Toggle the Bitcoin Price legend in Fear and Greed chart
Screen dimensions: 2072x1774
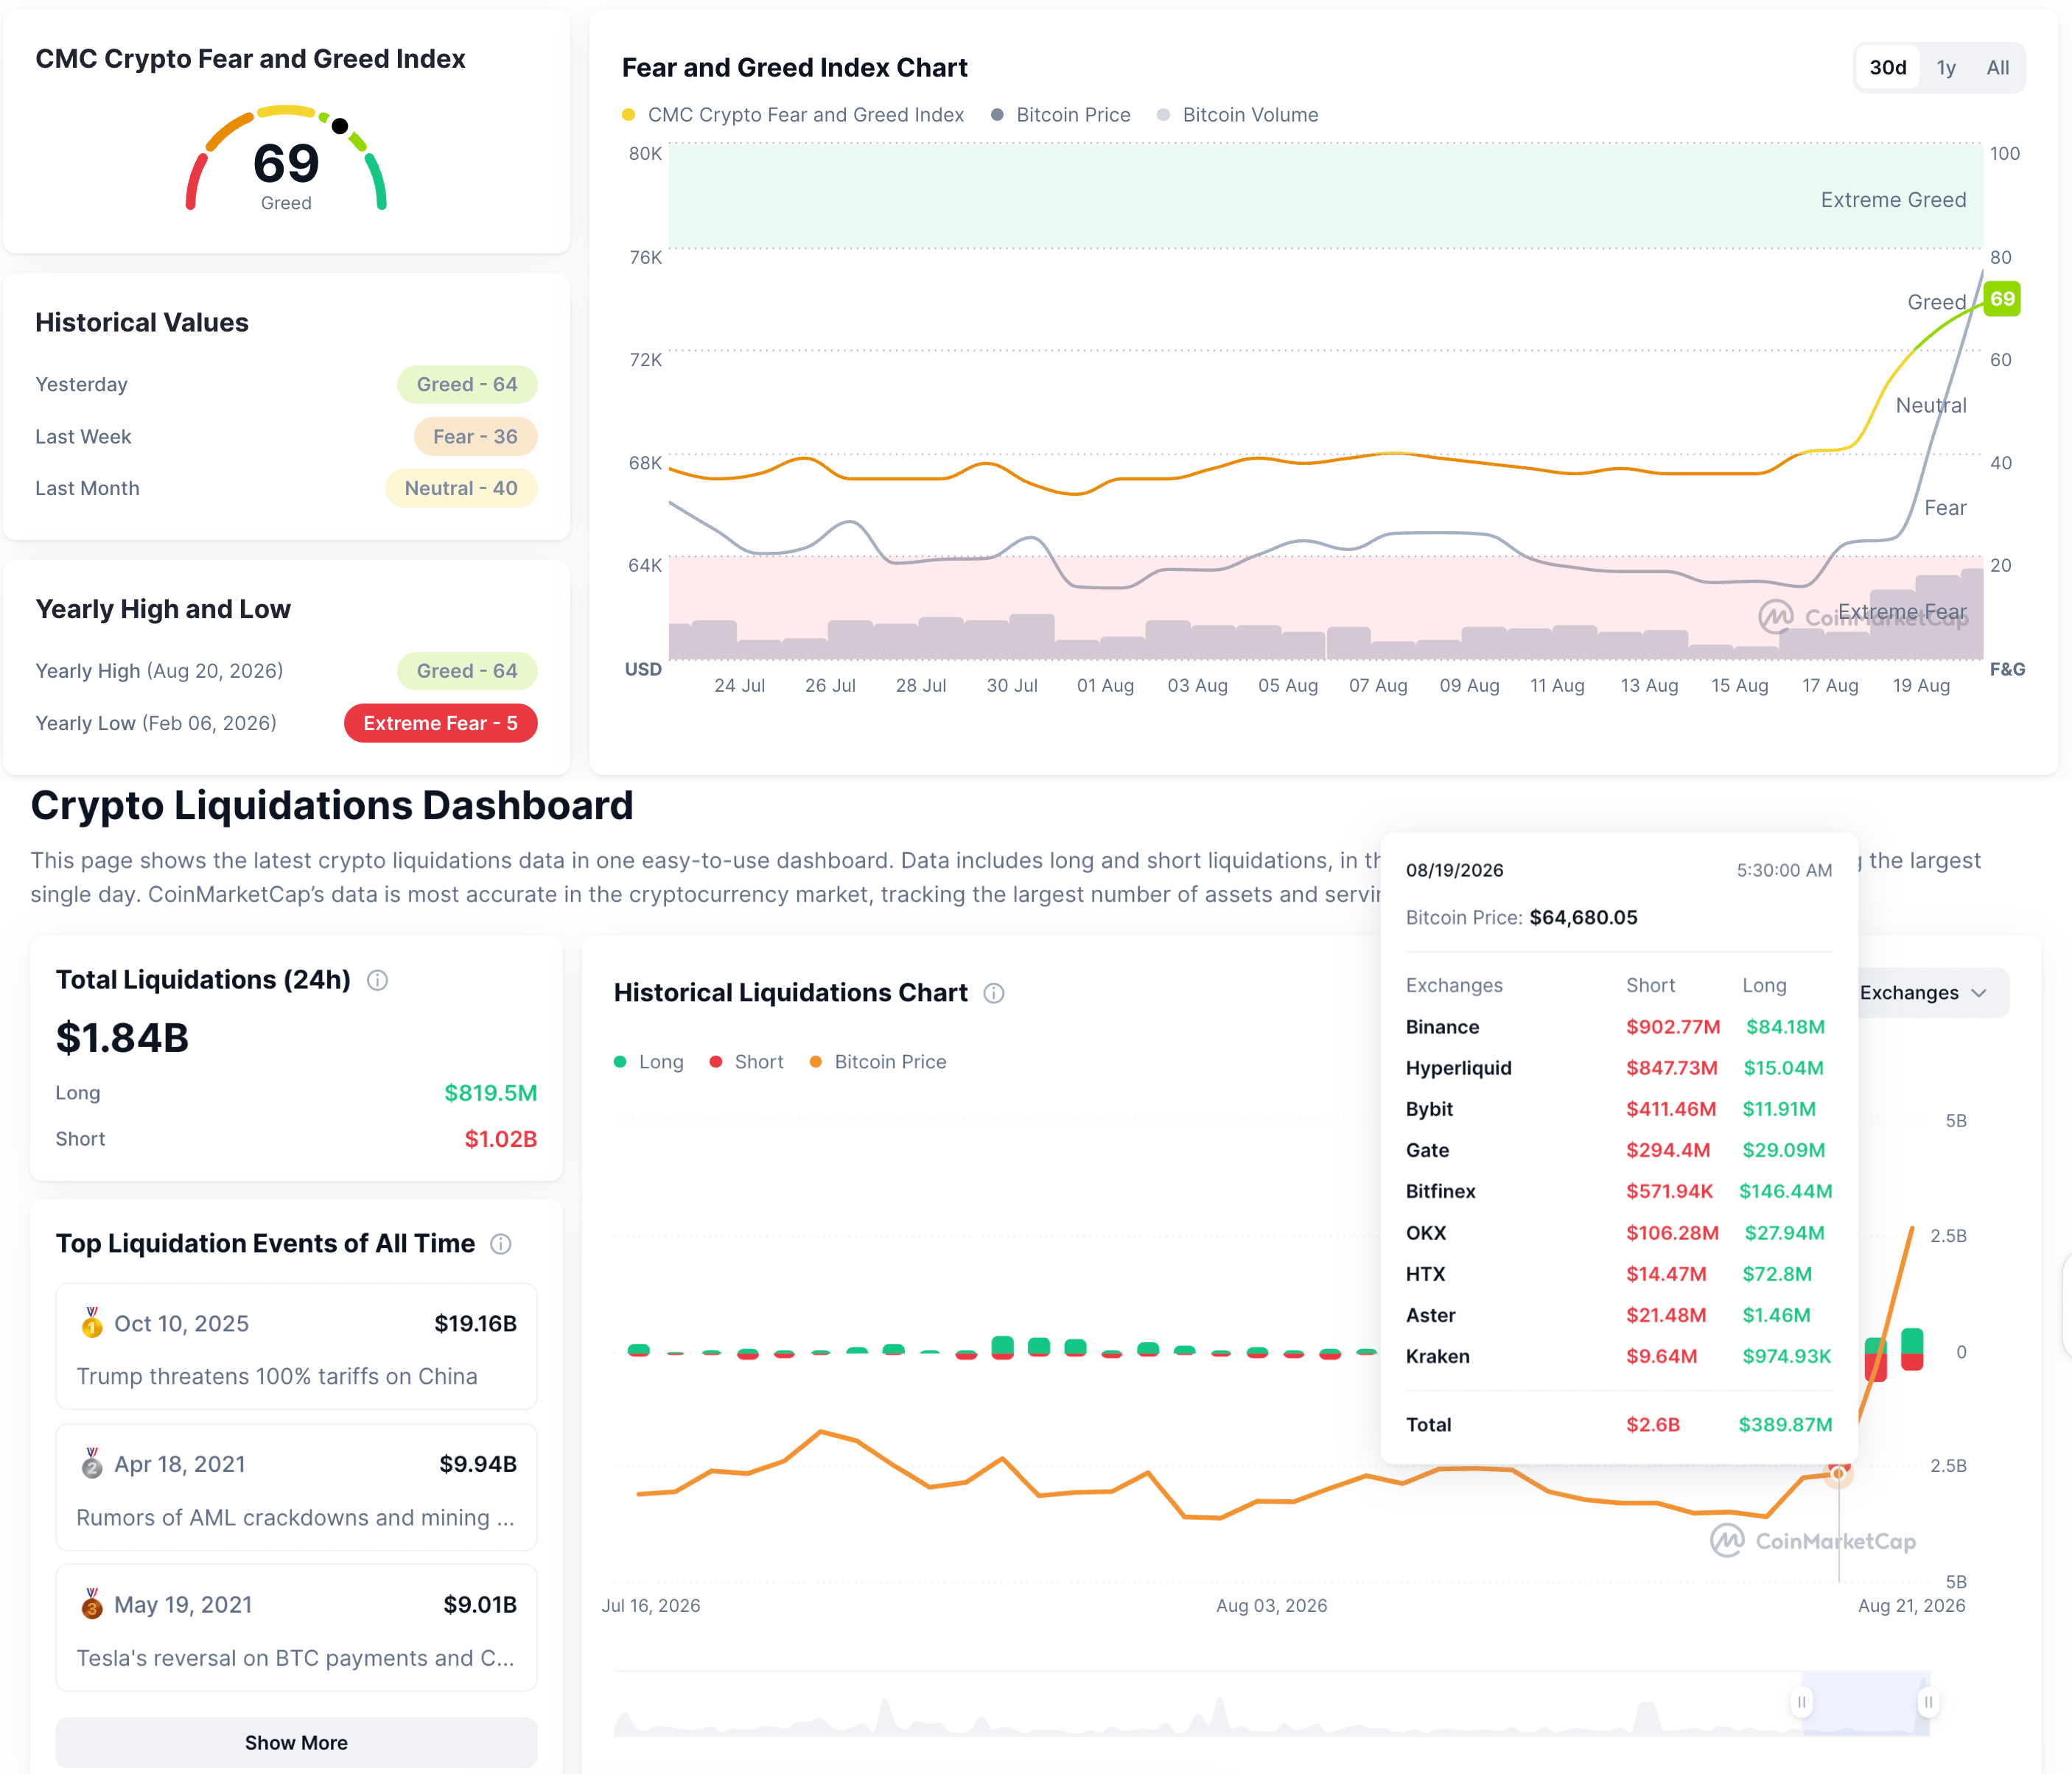[x=1061, y=115]
